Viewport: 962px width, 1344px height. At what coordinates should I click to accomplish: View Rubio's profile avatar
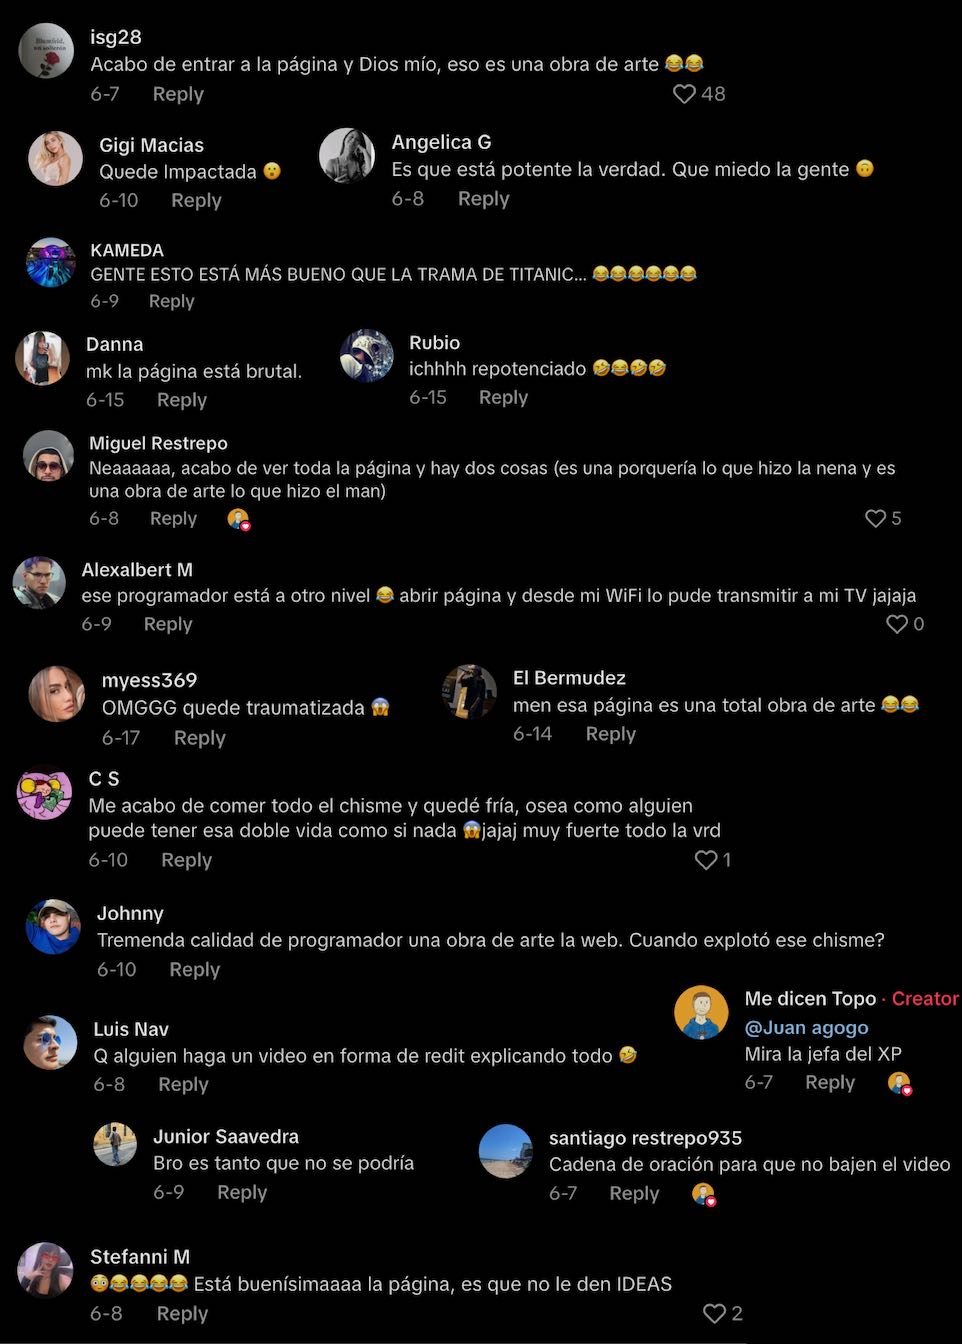click(366, 355)
